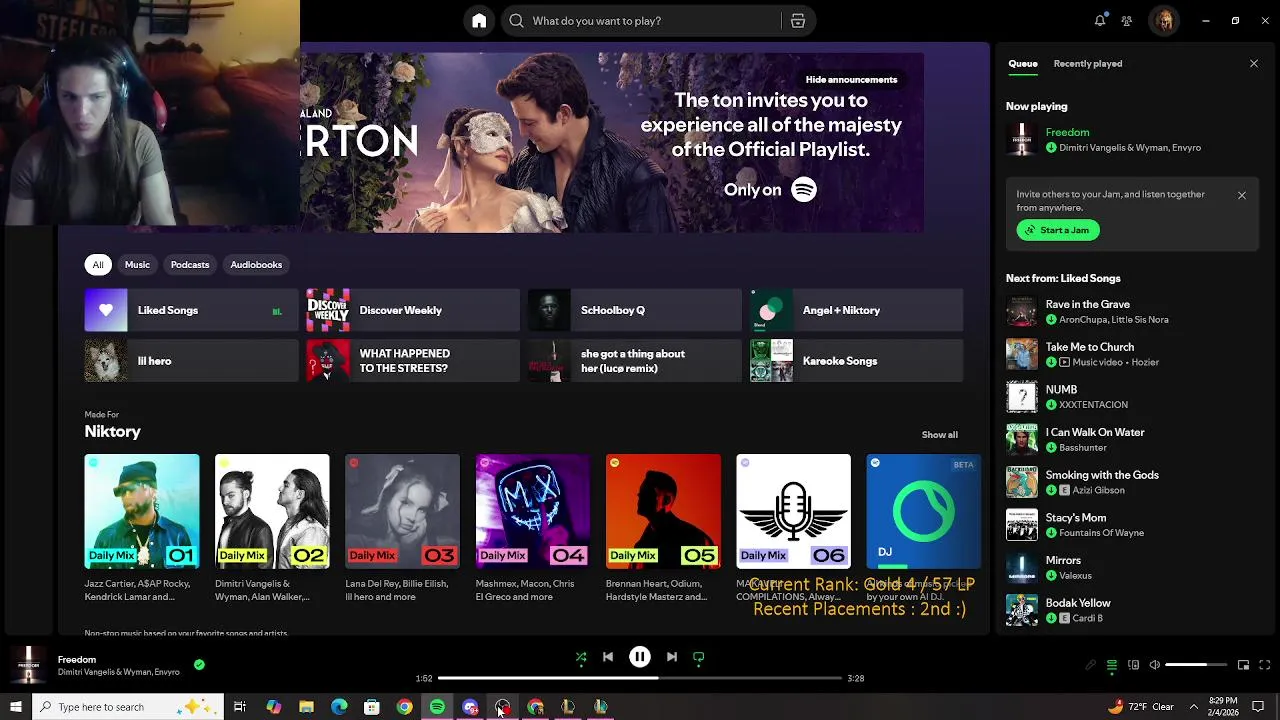Viewport: 1280px width, 720px height.
Task: Pause the current song
Action: pos(640,657)
